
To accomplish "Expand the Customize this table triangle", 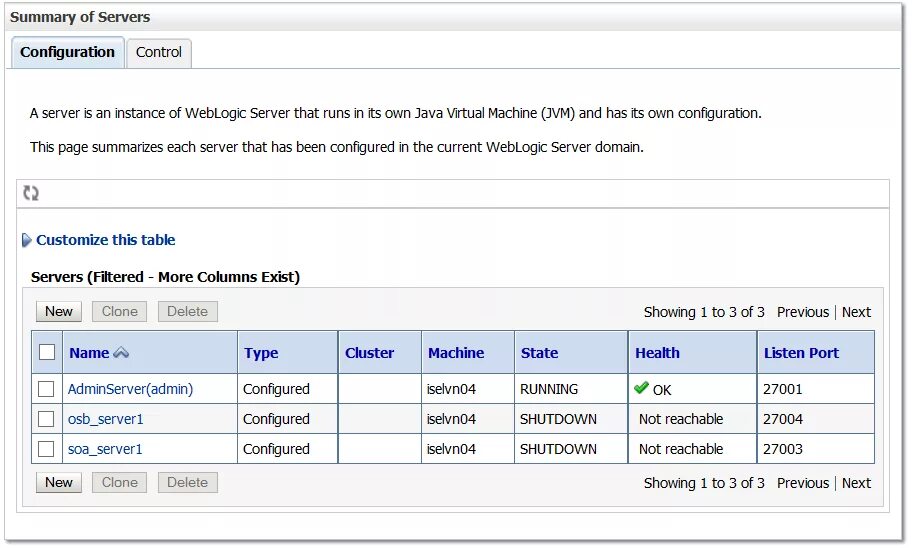I will 26,240.
